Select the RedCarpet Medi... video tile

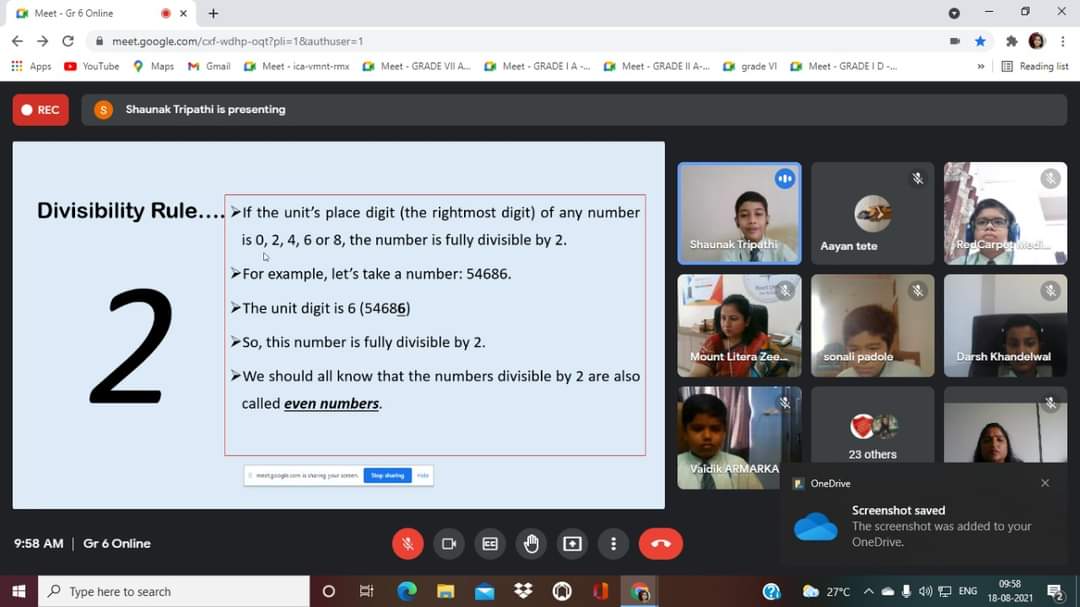coord(1005,214)
